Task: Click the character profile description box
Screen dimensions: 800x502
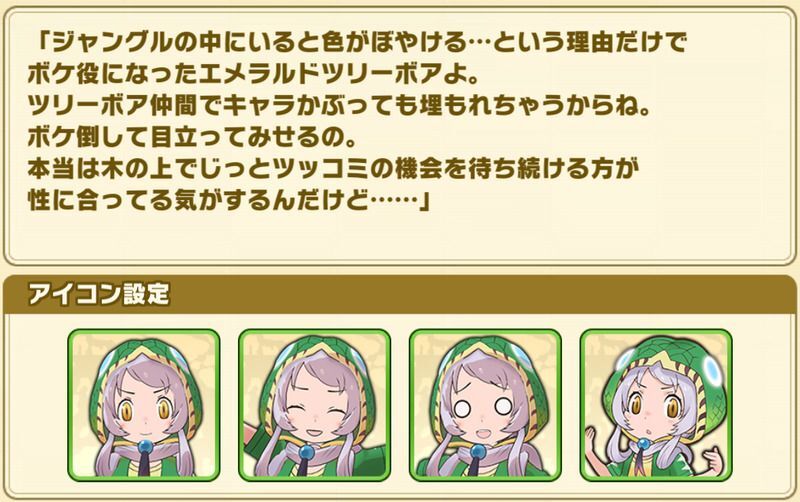Action: [400, 136]
